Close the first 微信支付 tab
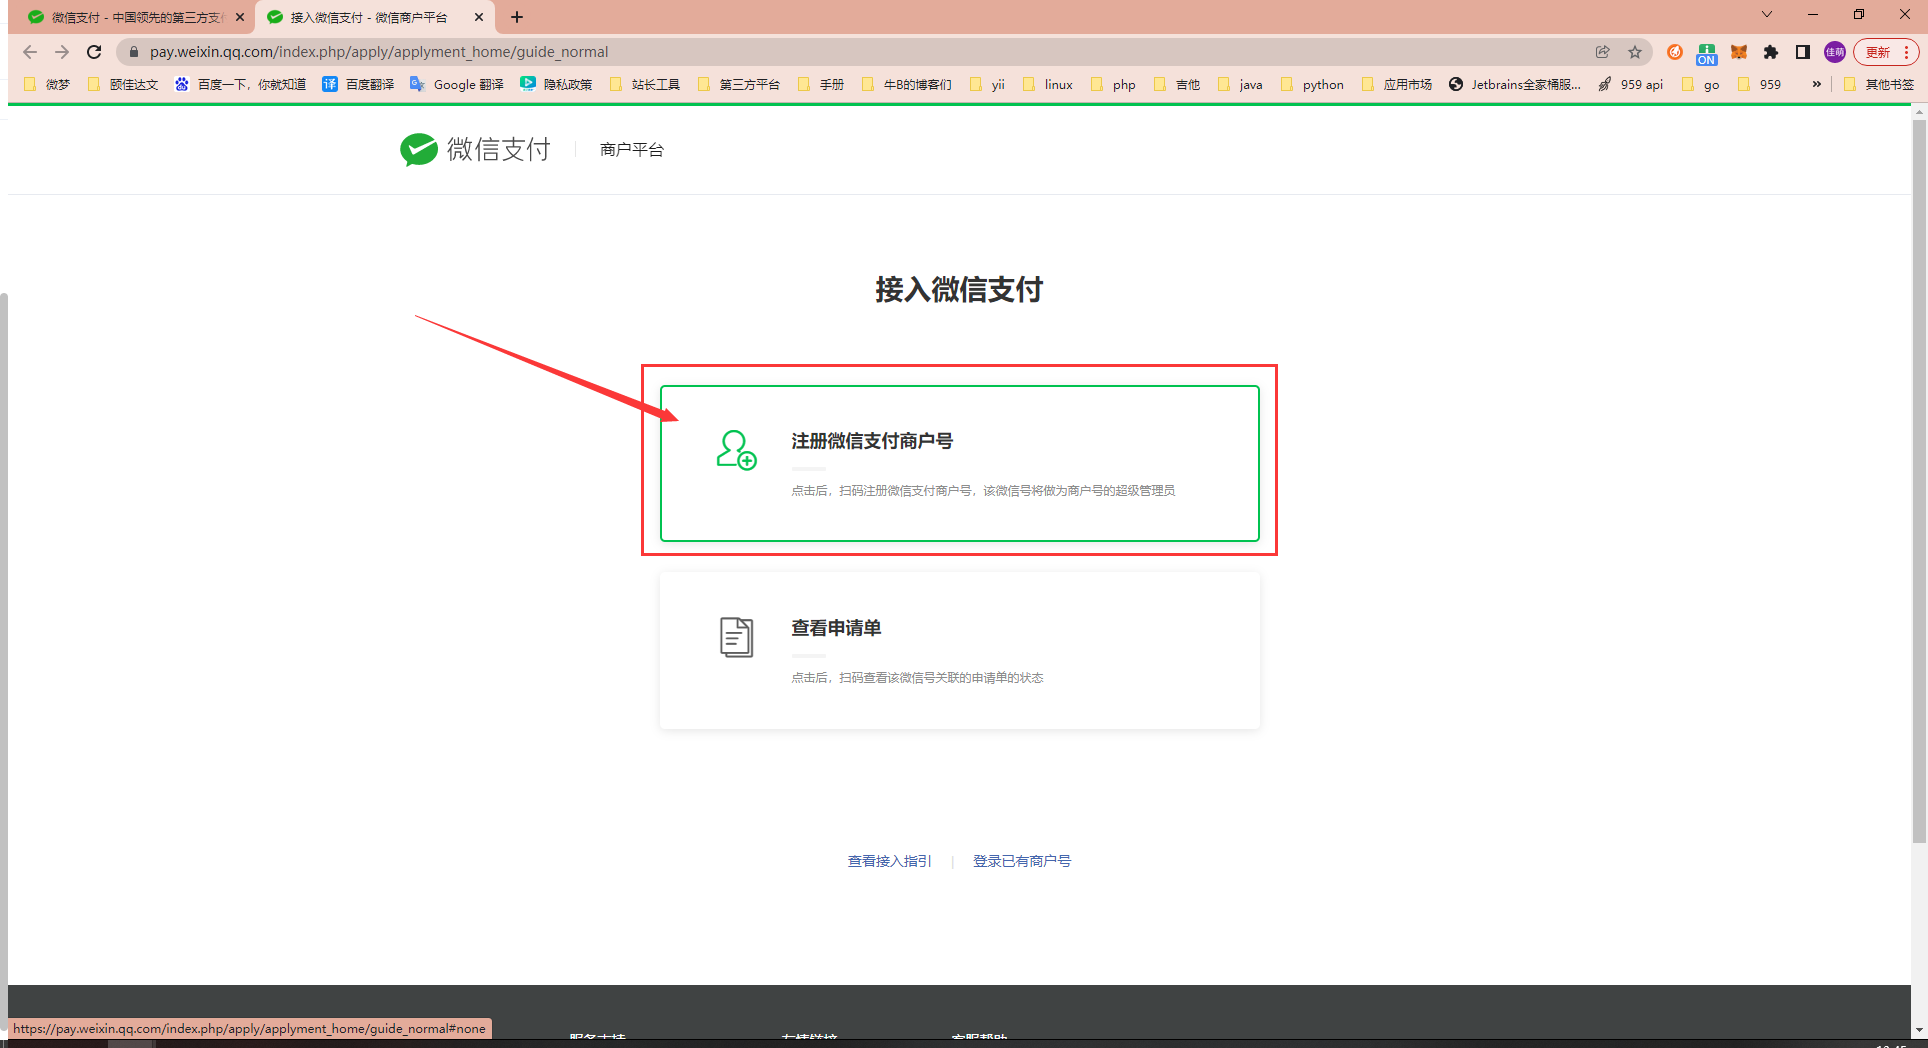 [x=240, y=17]
